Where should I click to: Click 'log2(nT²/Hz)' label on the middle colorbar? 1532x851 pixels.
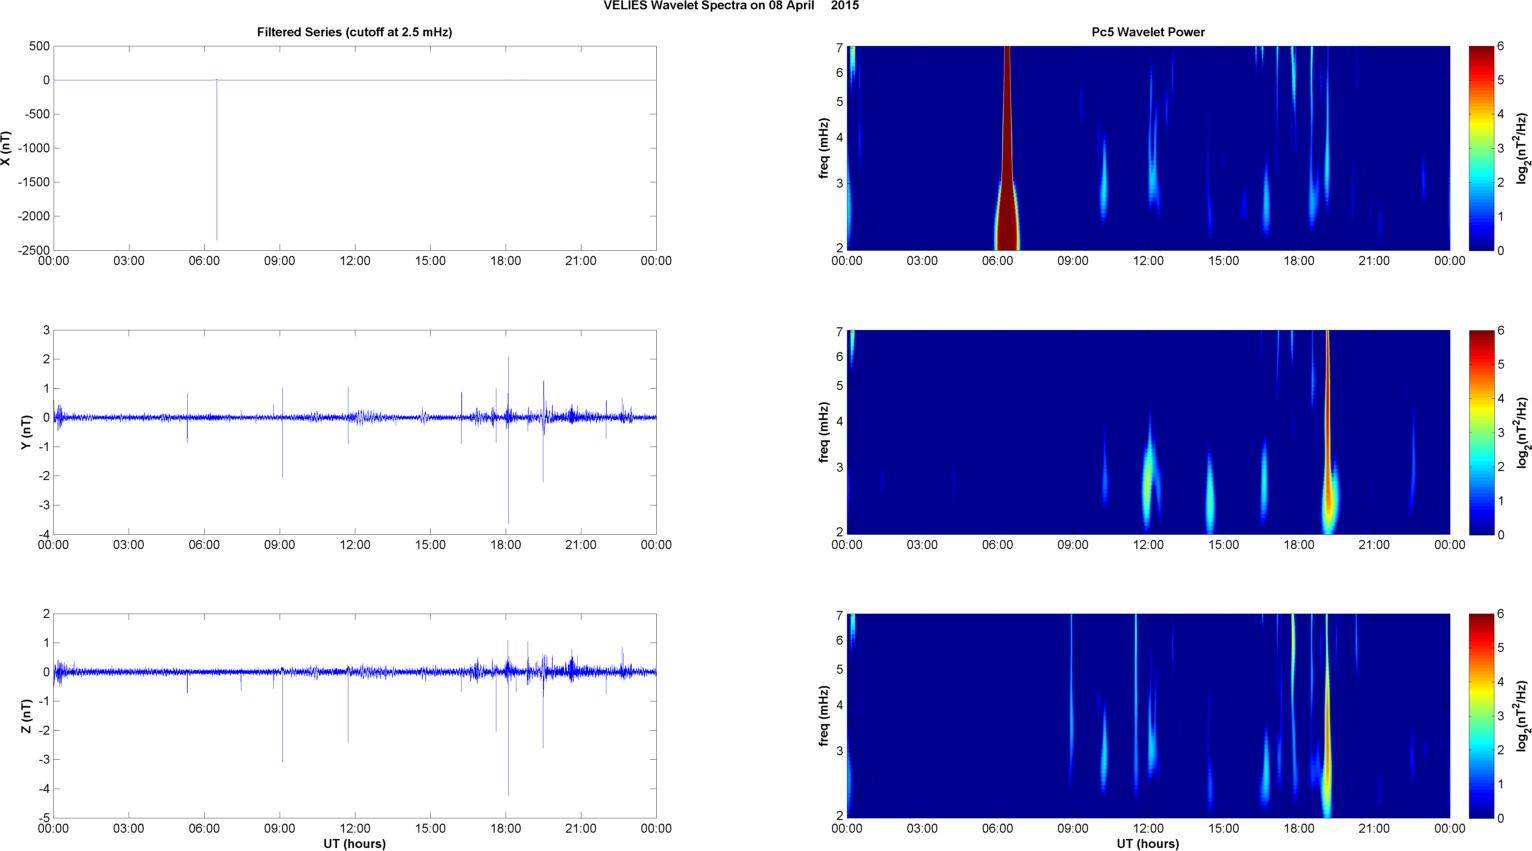(1523, 432)
